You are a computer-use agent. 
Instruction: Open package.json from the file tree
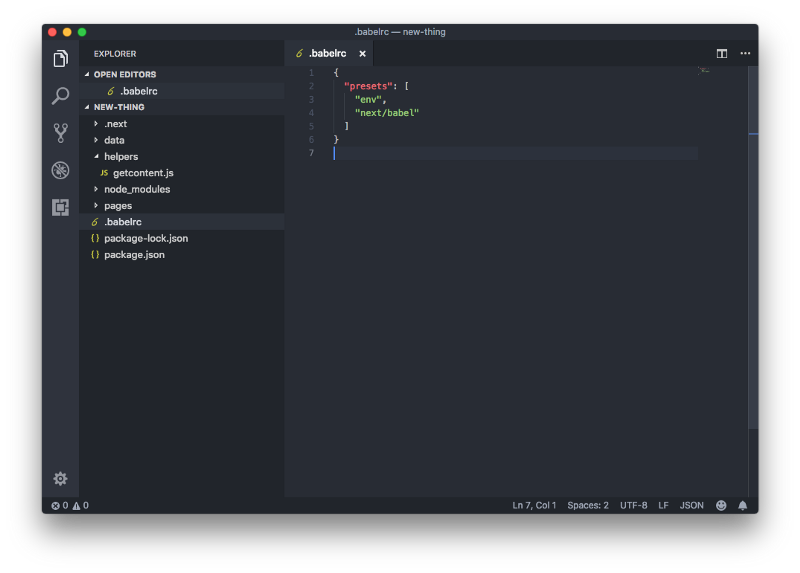134,255
